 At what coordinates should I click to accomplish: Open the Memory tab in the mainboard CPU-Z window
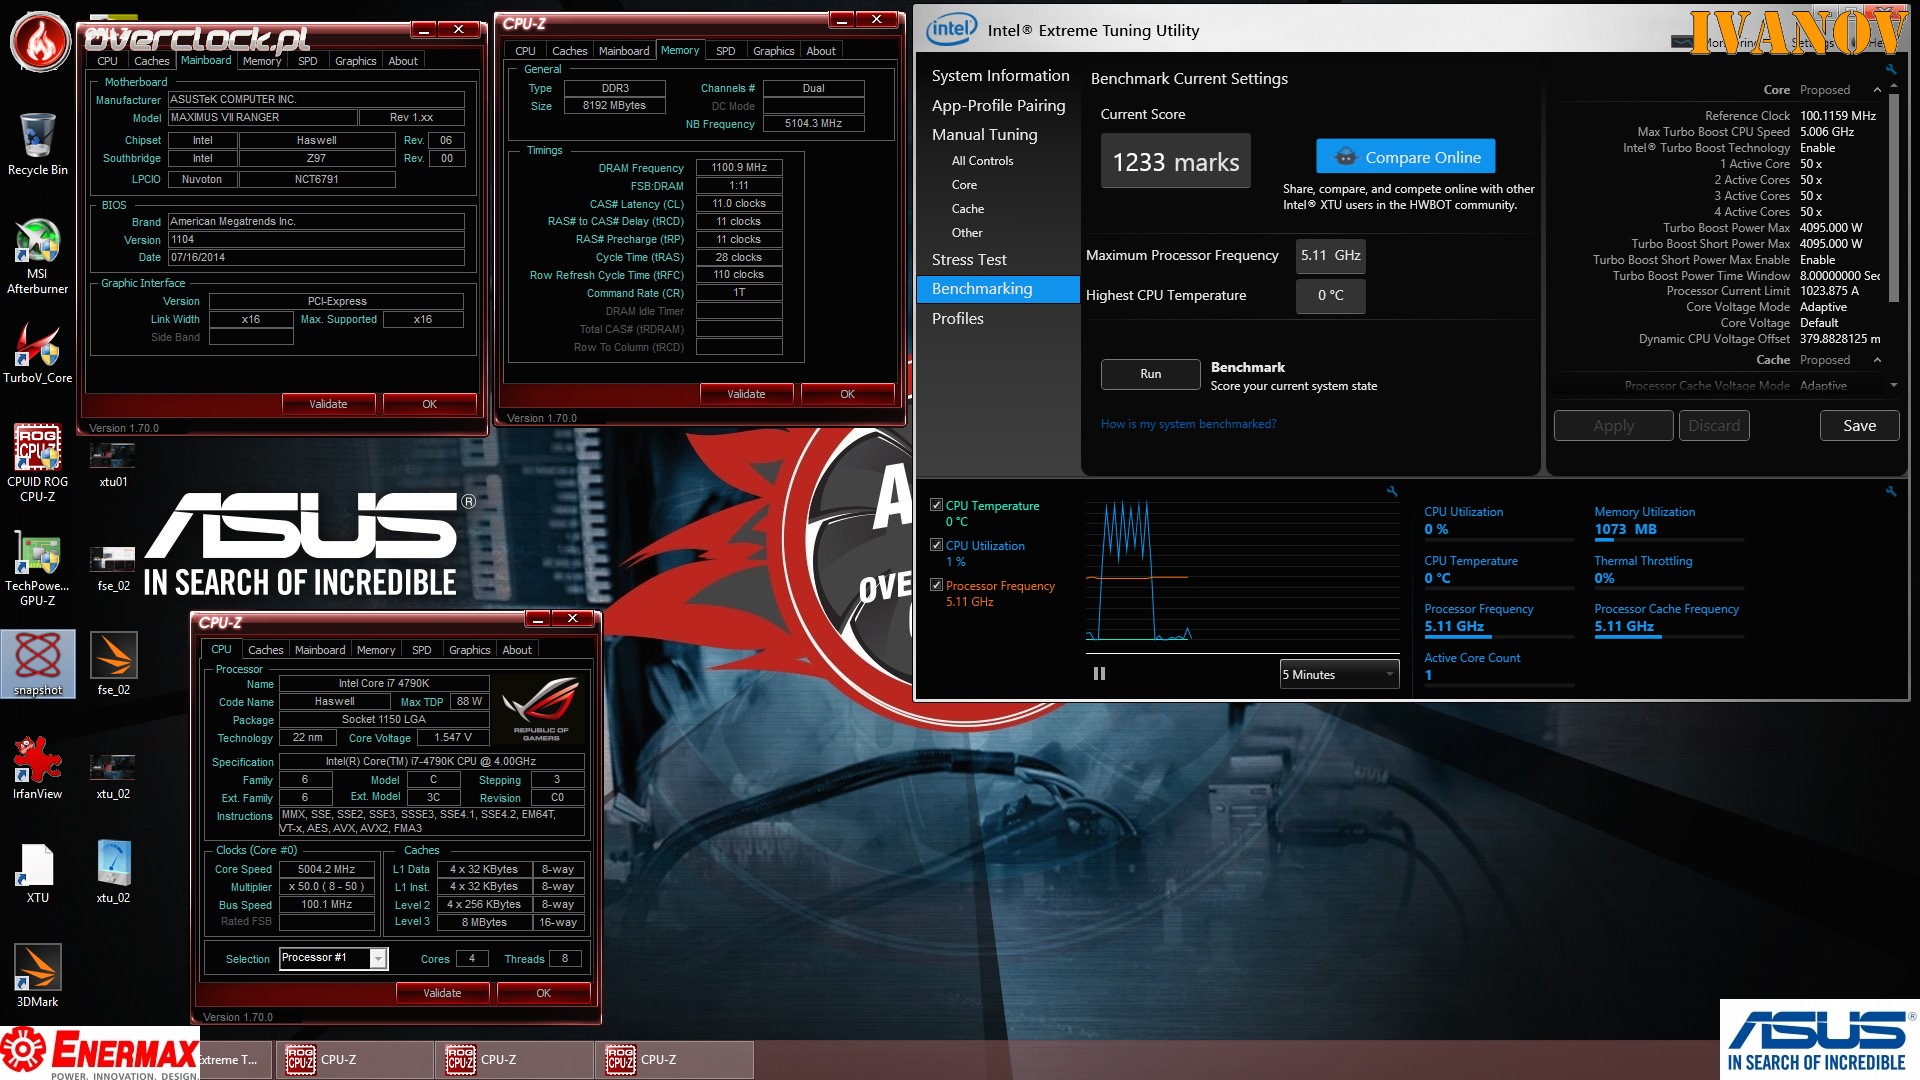point(262,61)
